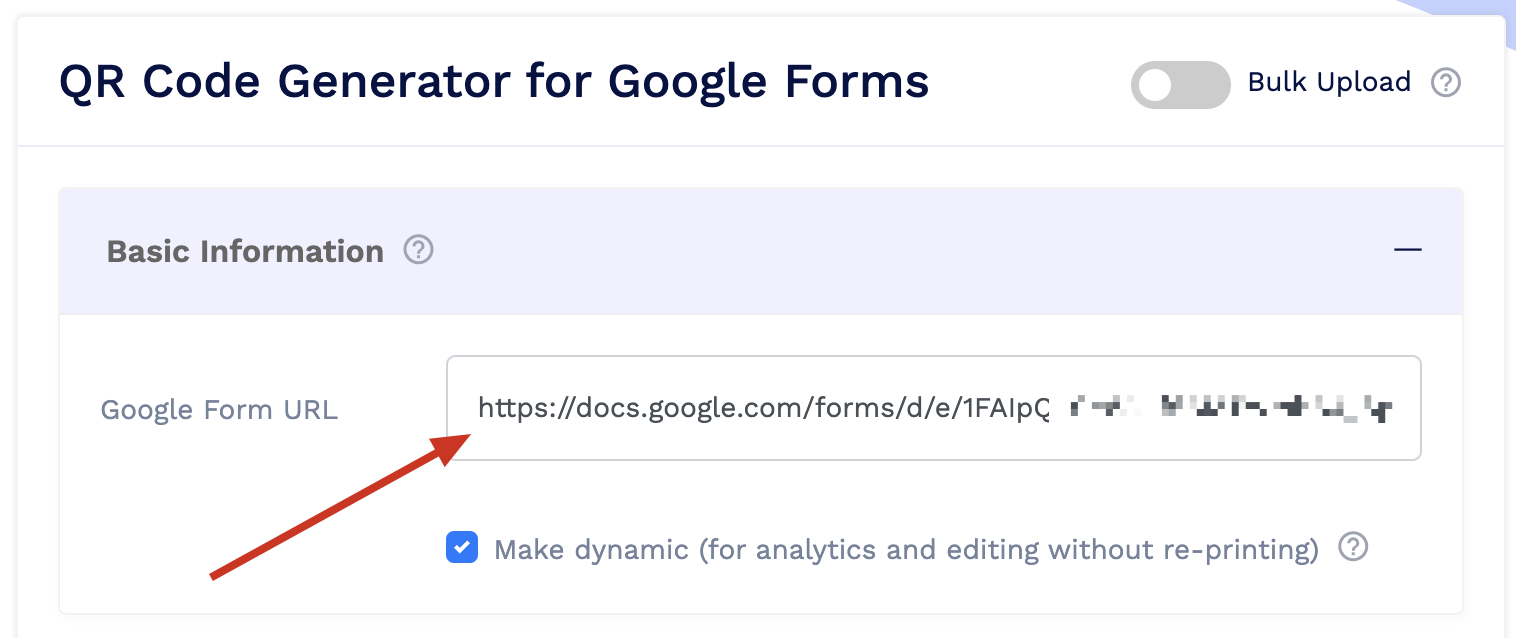The height and width of the screenshot is (638, 1516).
Task: Click the white checkmark in the blue box
Action: click(461, 548)
